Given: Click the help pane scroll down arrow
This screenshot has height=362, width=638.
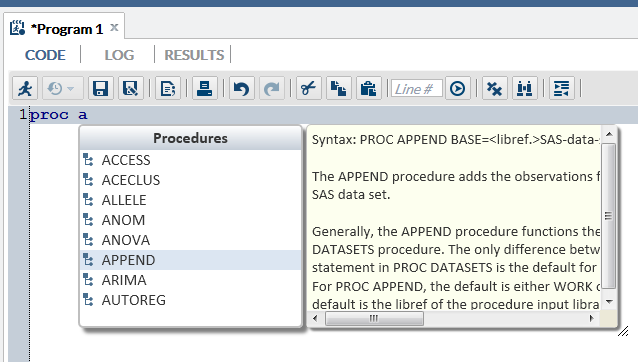Looking at the screenshot, I should pyautogui.click(x=609, y=302).
